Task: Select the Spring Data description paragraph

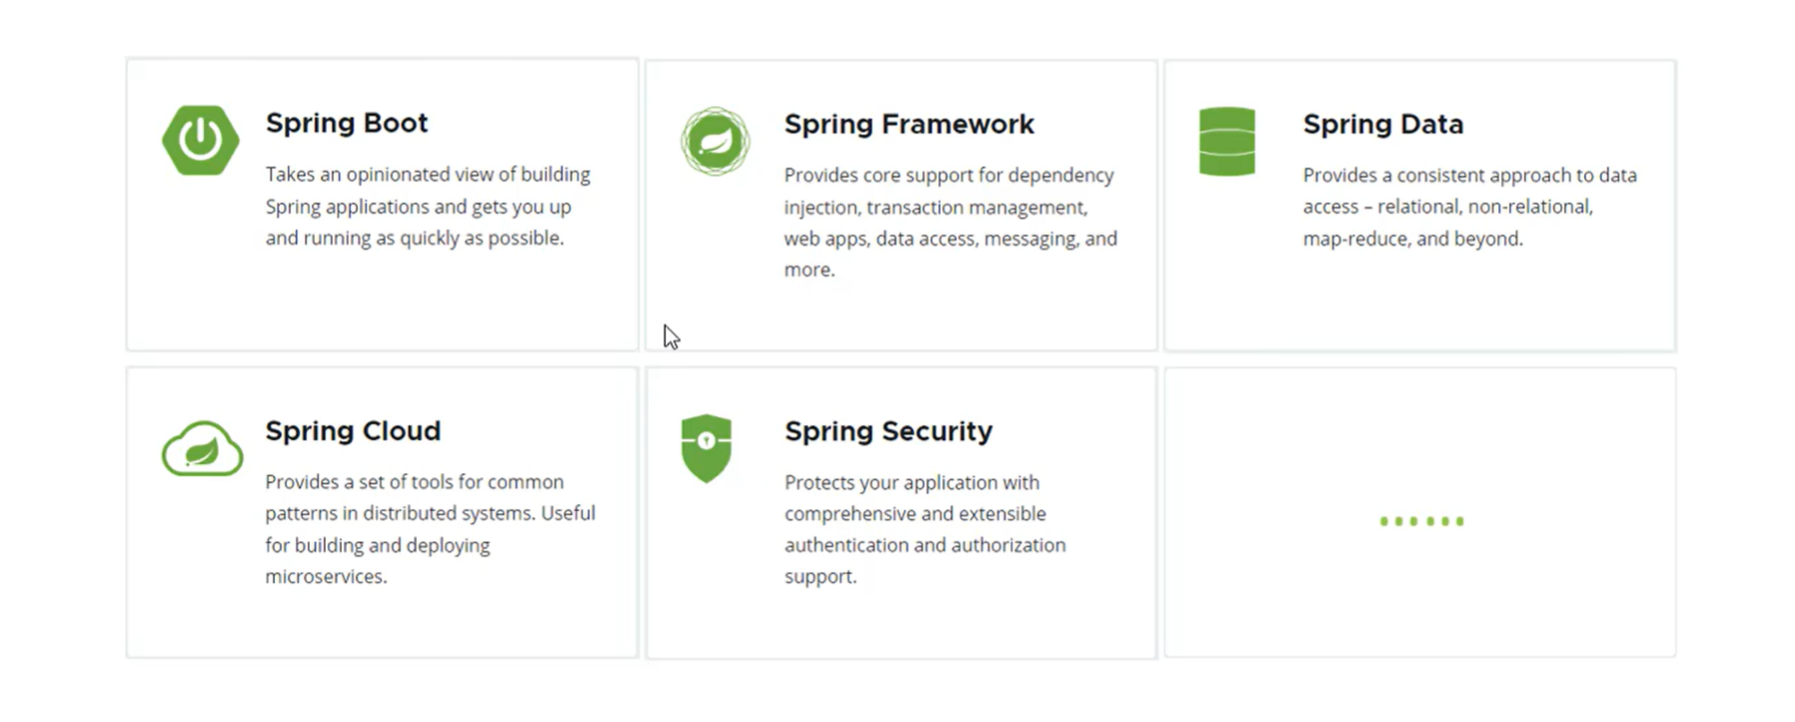Action: (1470, 207)
